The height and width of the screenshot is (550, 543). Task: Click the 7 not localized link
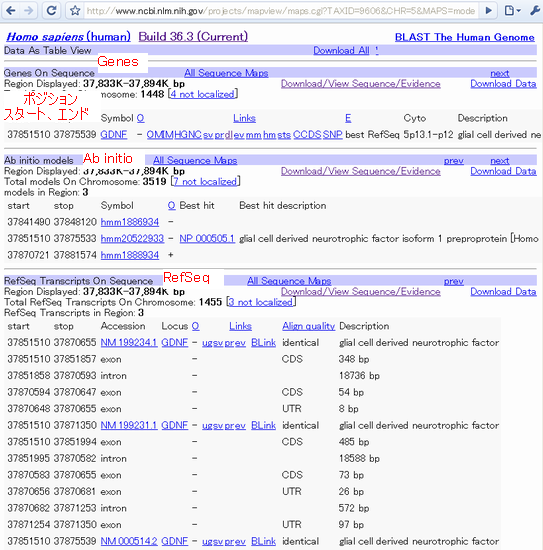[x=205, y=181]
